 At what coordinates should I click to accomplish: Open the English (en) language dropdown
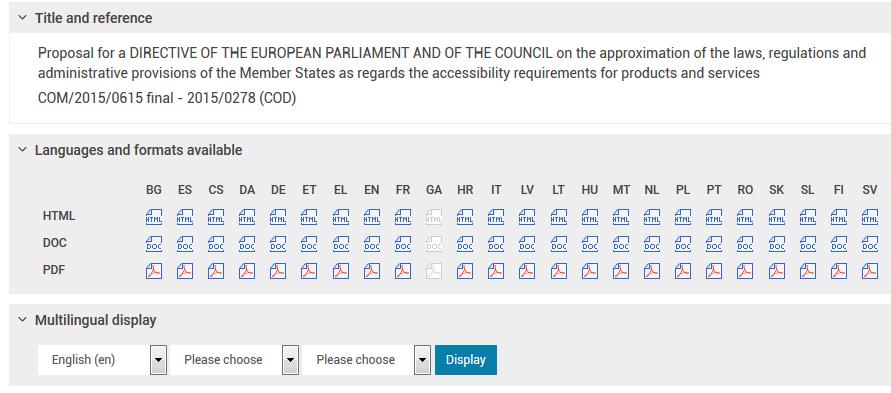click(x=102, y=360)
